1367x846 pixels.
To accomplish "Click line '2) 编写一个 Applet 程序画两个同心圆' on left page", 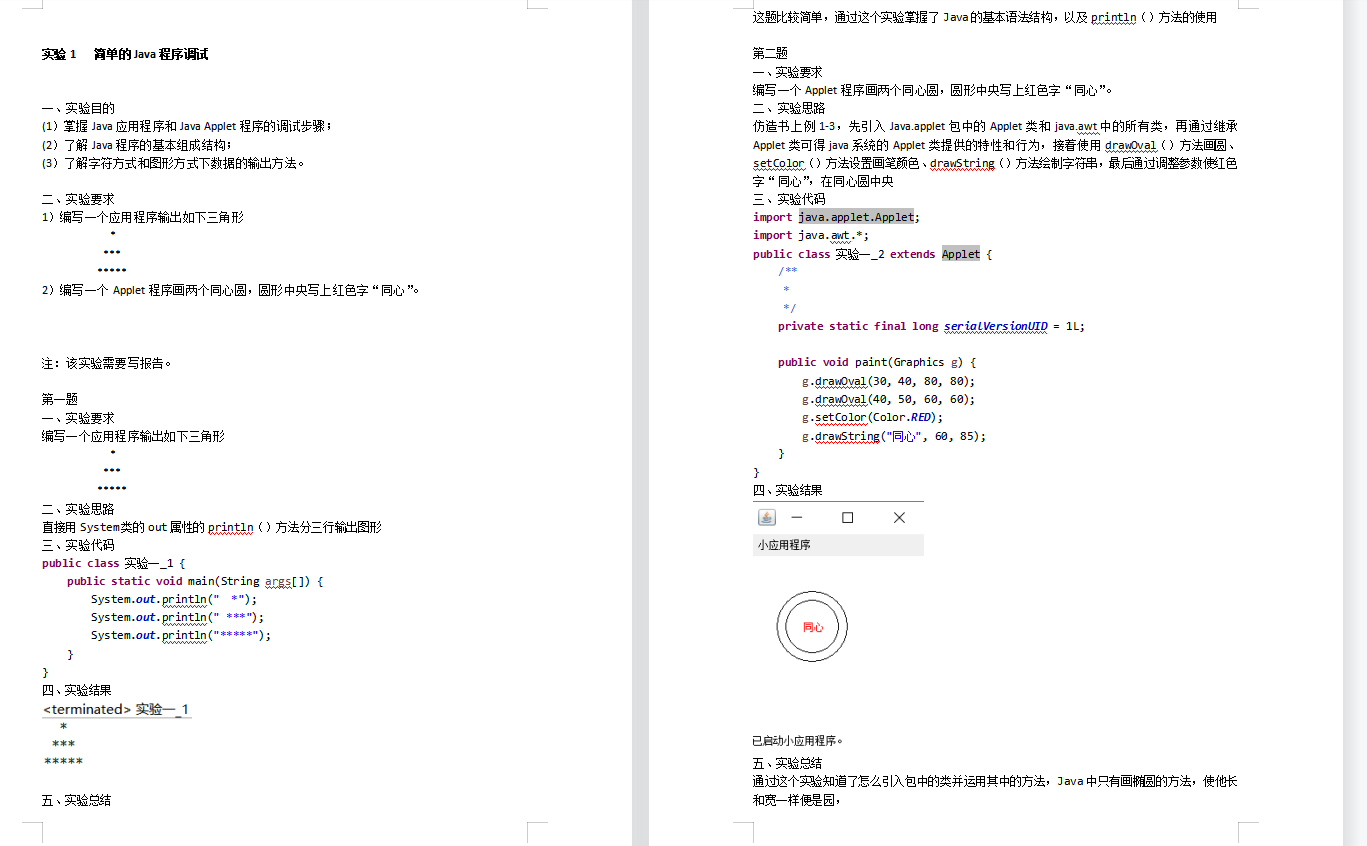I will 231,290.
